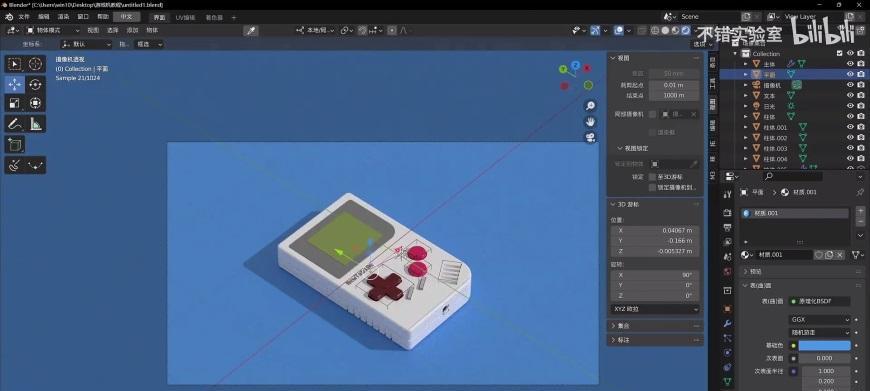Expand the 柱体.001 tree item
Image resolution: width=870 pixels, height=391 pixels.
(746, 128)
